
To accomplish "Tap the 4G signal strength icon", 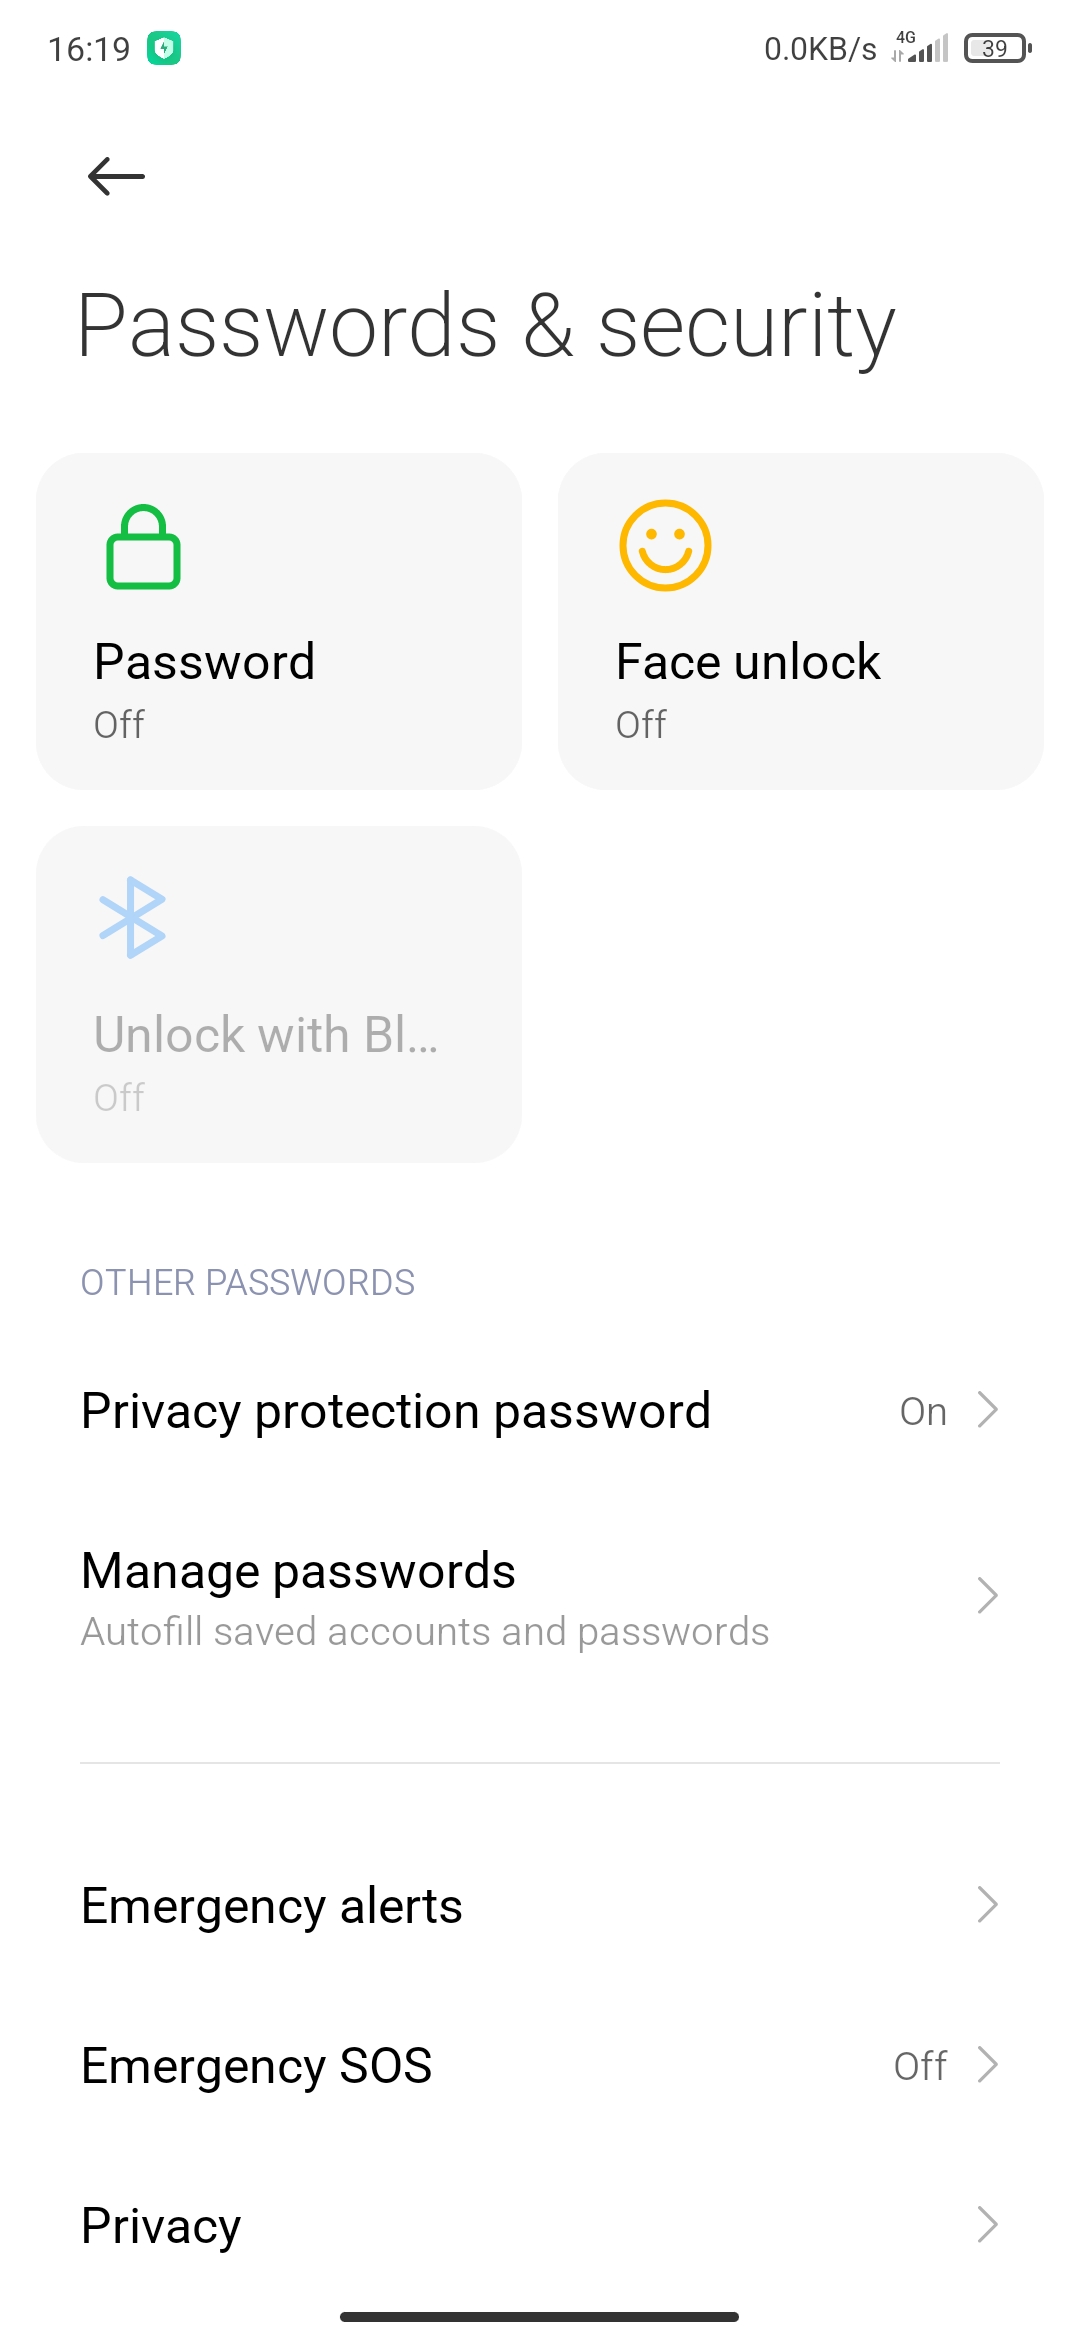I will click(920, 47).
